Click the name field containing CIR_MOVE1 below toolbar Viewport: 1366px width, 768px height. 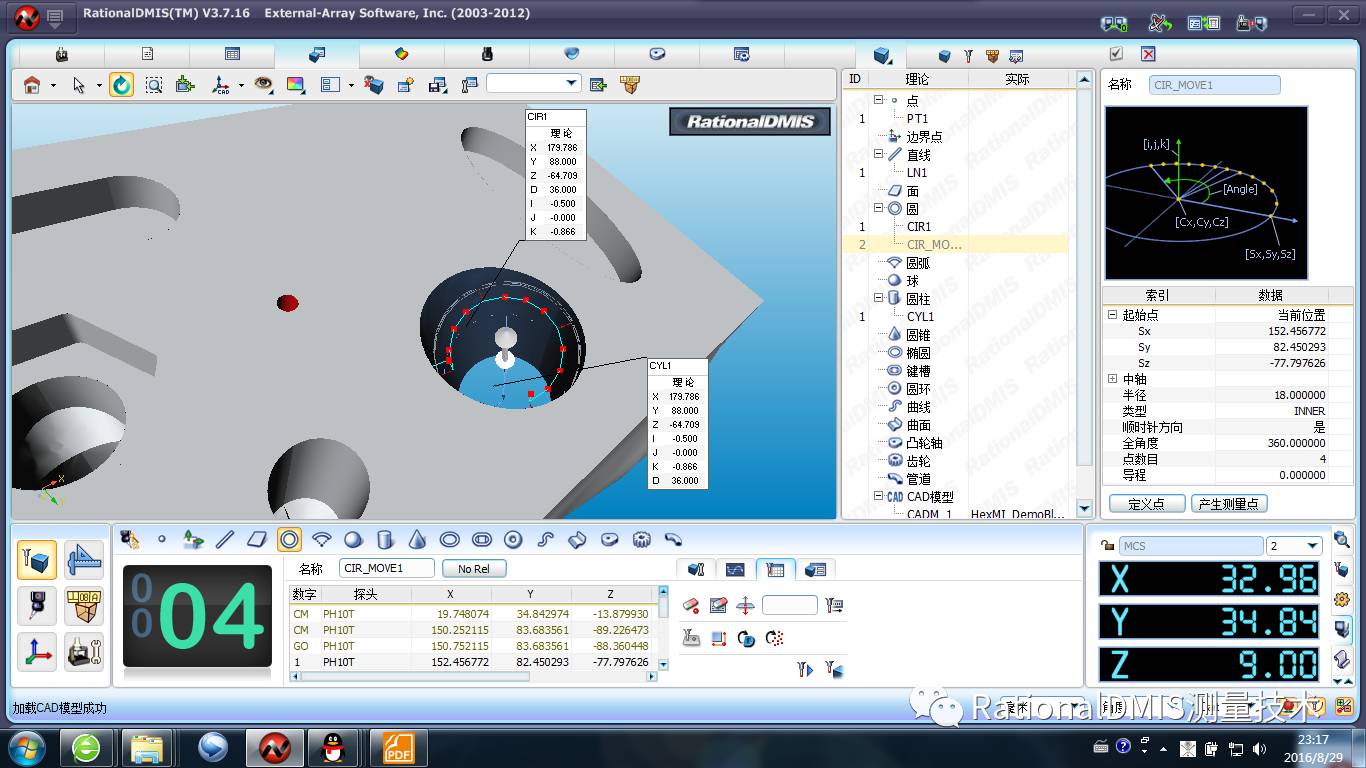point(387,568)
